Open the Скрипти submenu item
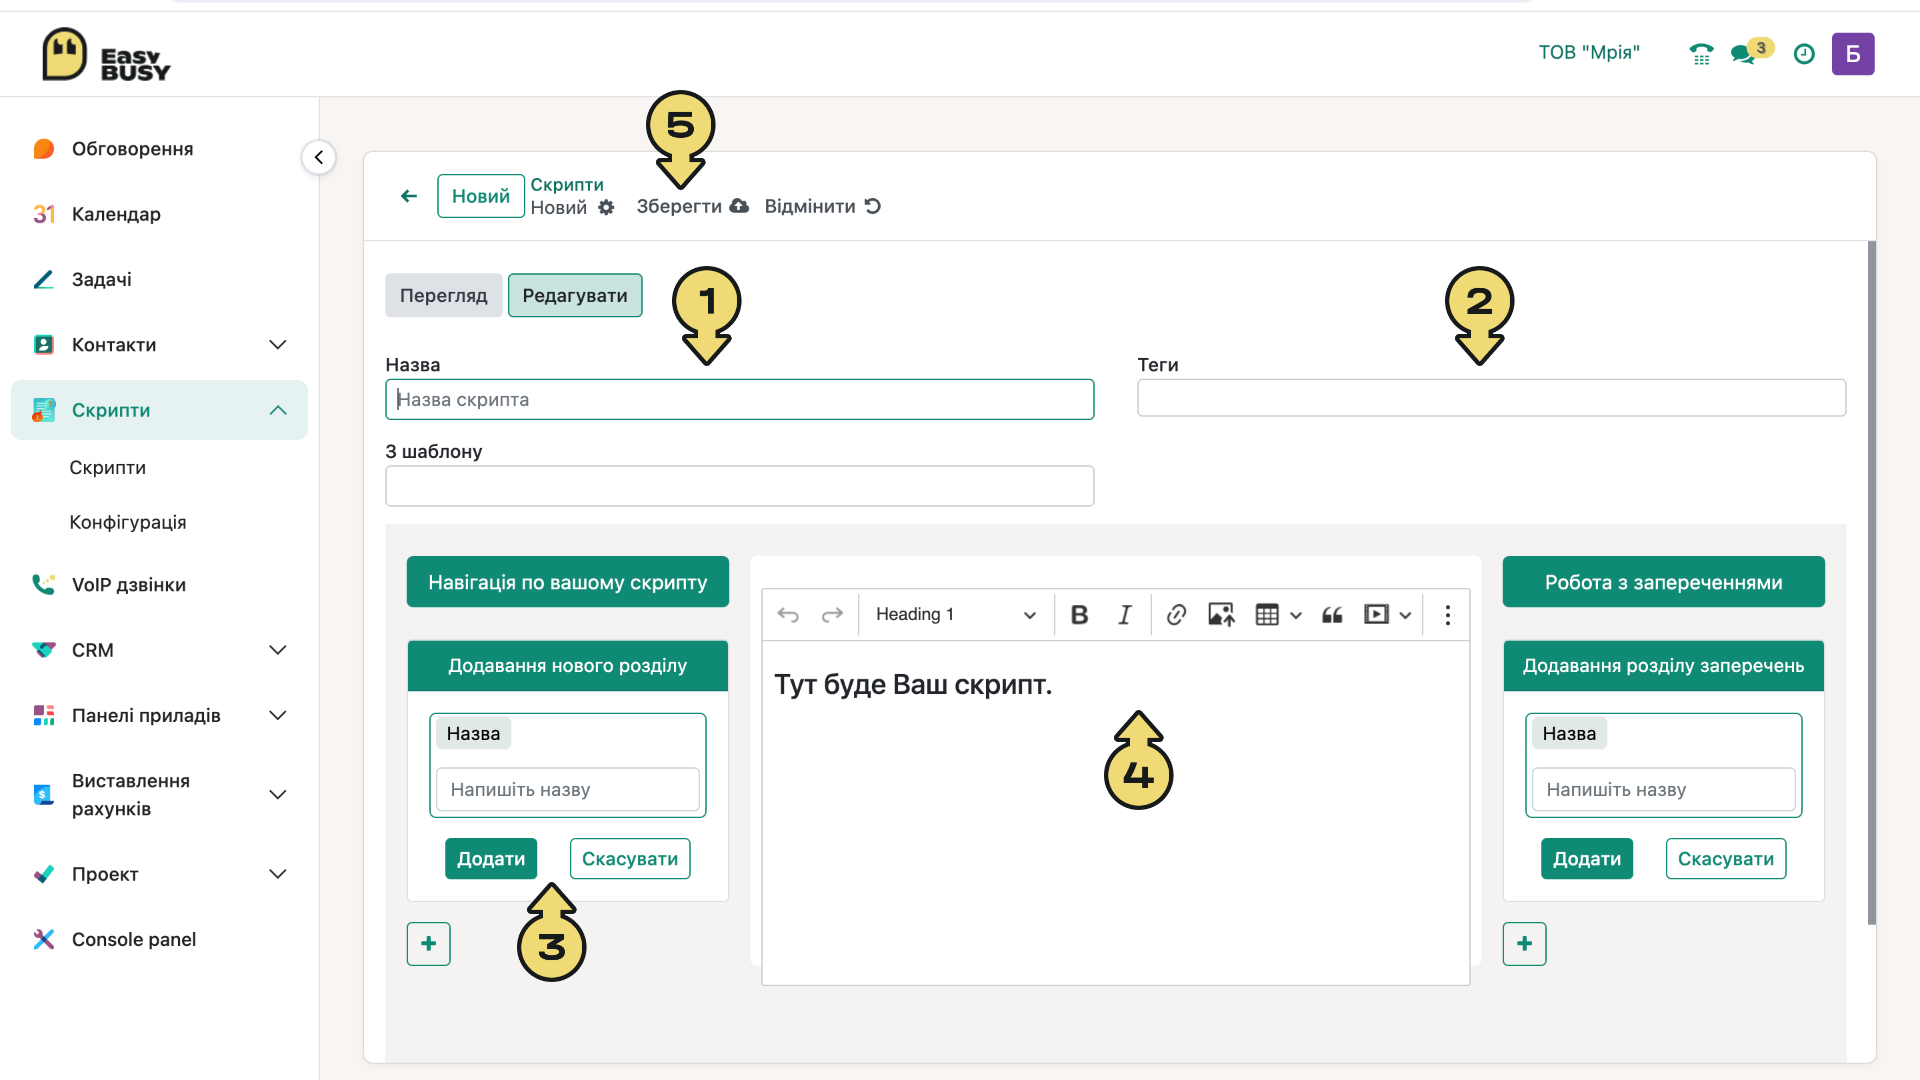This screenshot has width=1920, height=1080. click(x=107, y=468)
